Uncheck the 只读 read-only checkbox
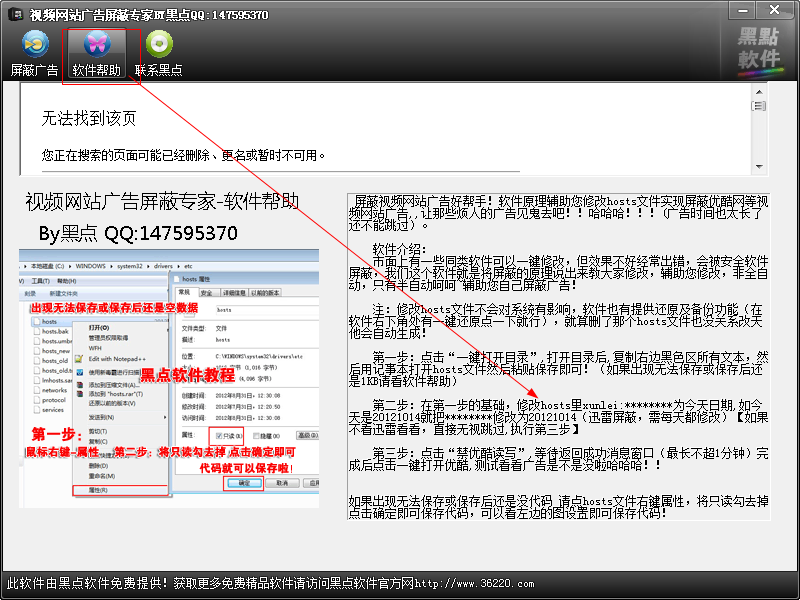 pyautogui.click(x=217, y=435)
